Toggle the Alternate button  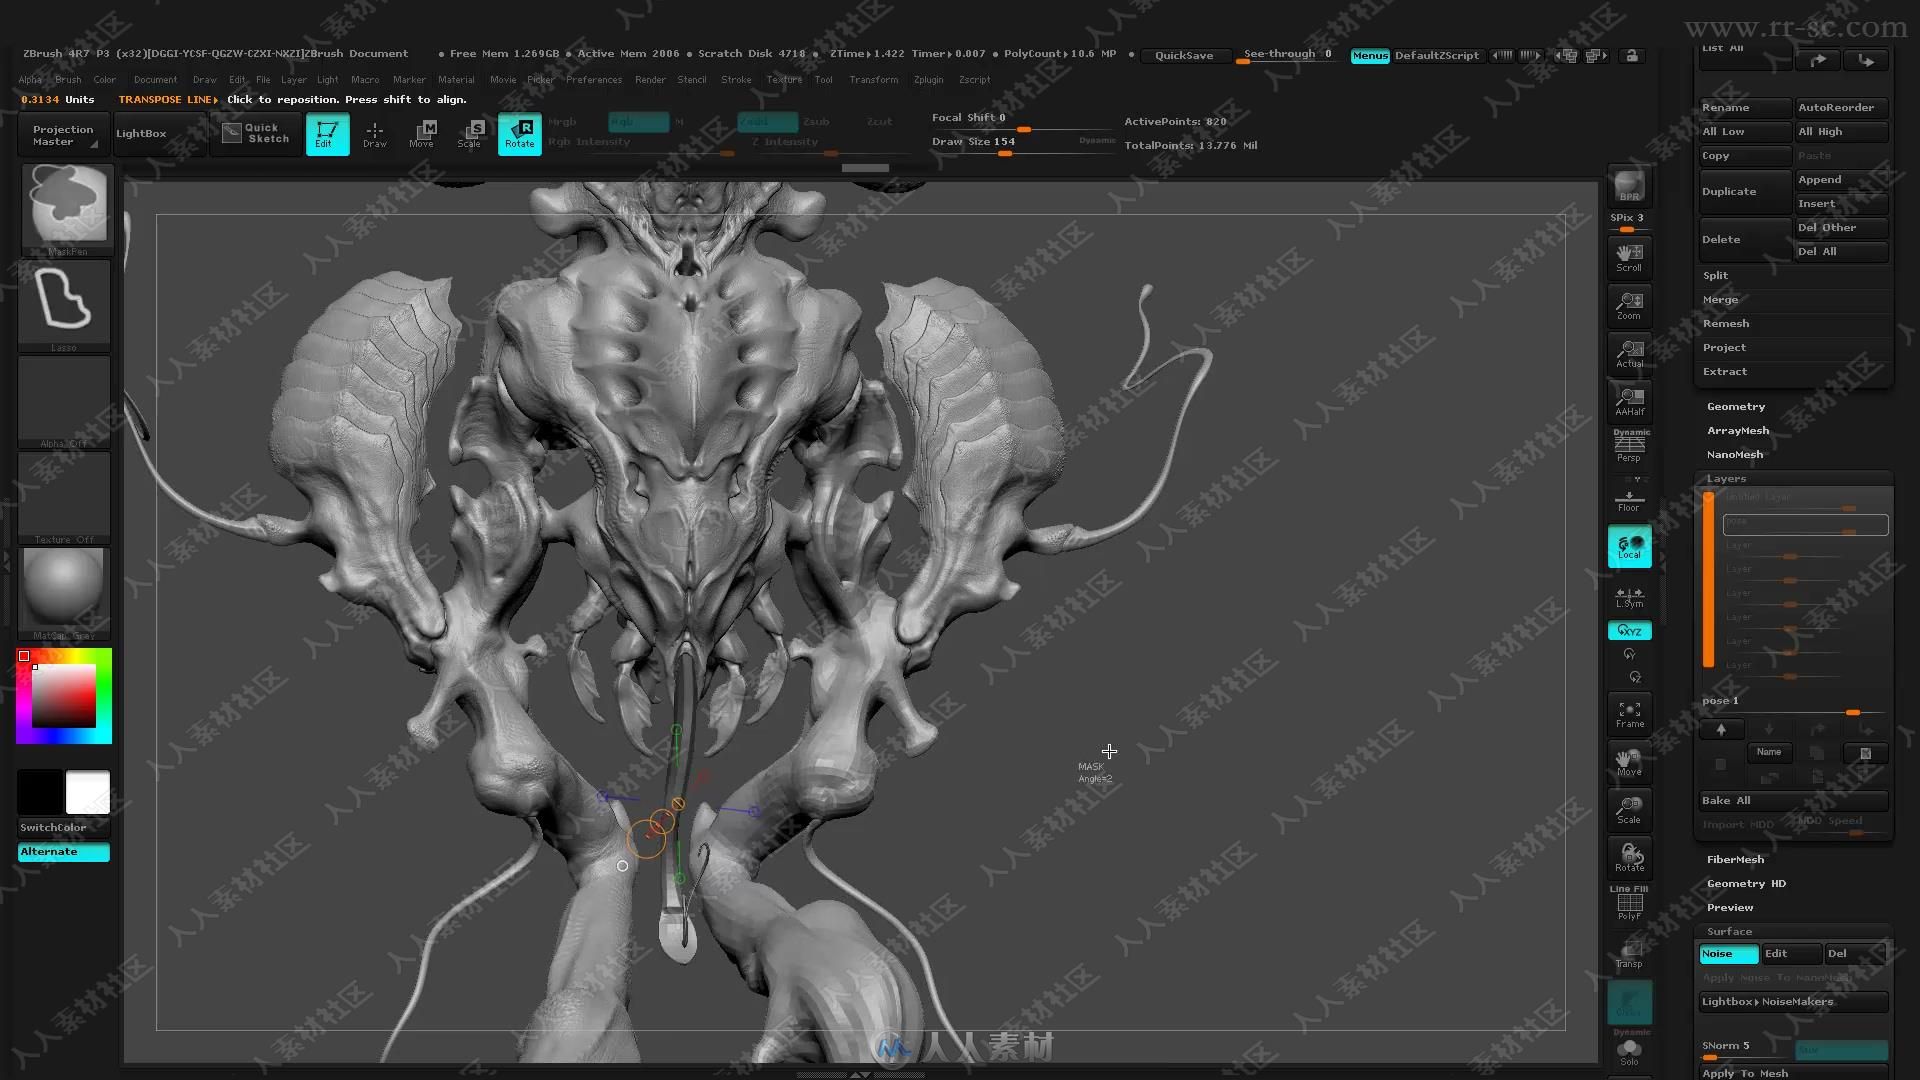tap(64, 852)
